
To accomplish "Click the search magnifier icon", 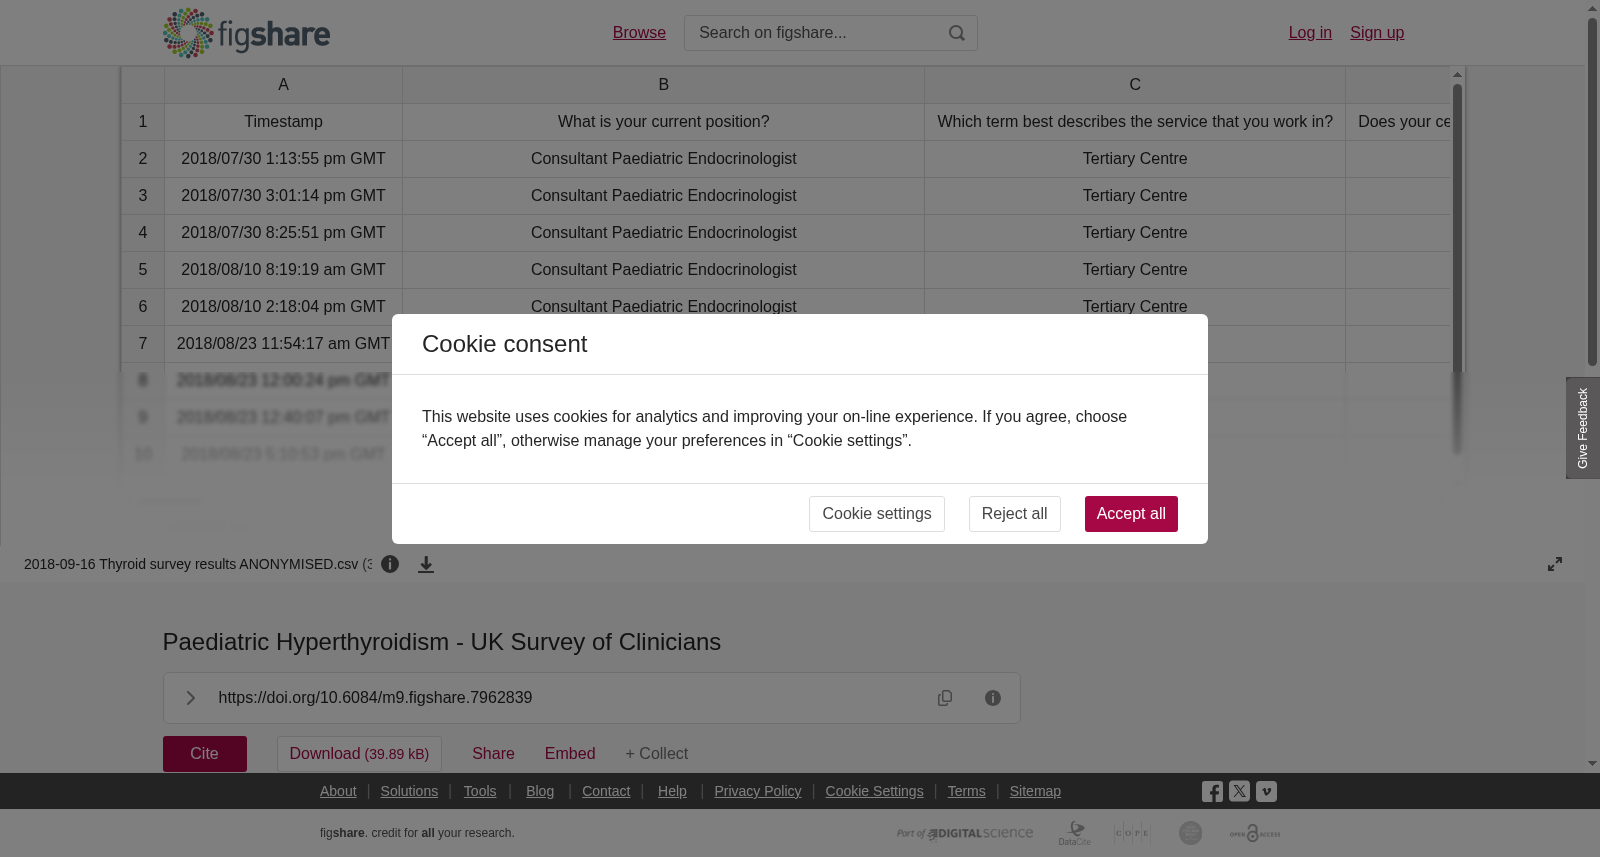I will [x=957, y=33].
